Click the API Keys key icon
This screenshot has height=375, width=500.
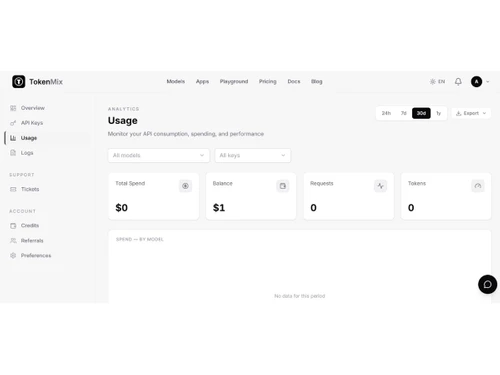13,123
